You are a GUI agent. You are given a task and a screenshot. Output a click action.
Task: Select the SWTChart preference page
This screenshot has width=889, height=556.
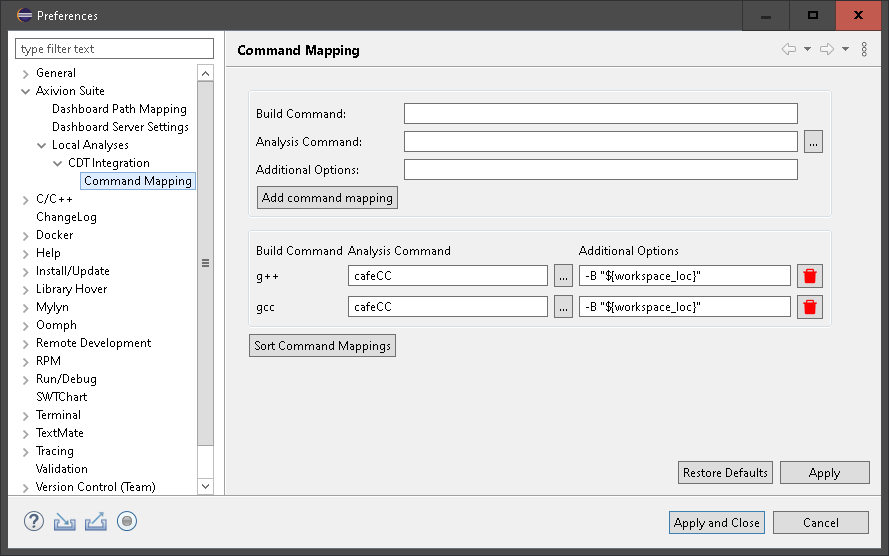[61, 397]
